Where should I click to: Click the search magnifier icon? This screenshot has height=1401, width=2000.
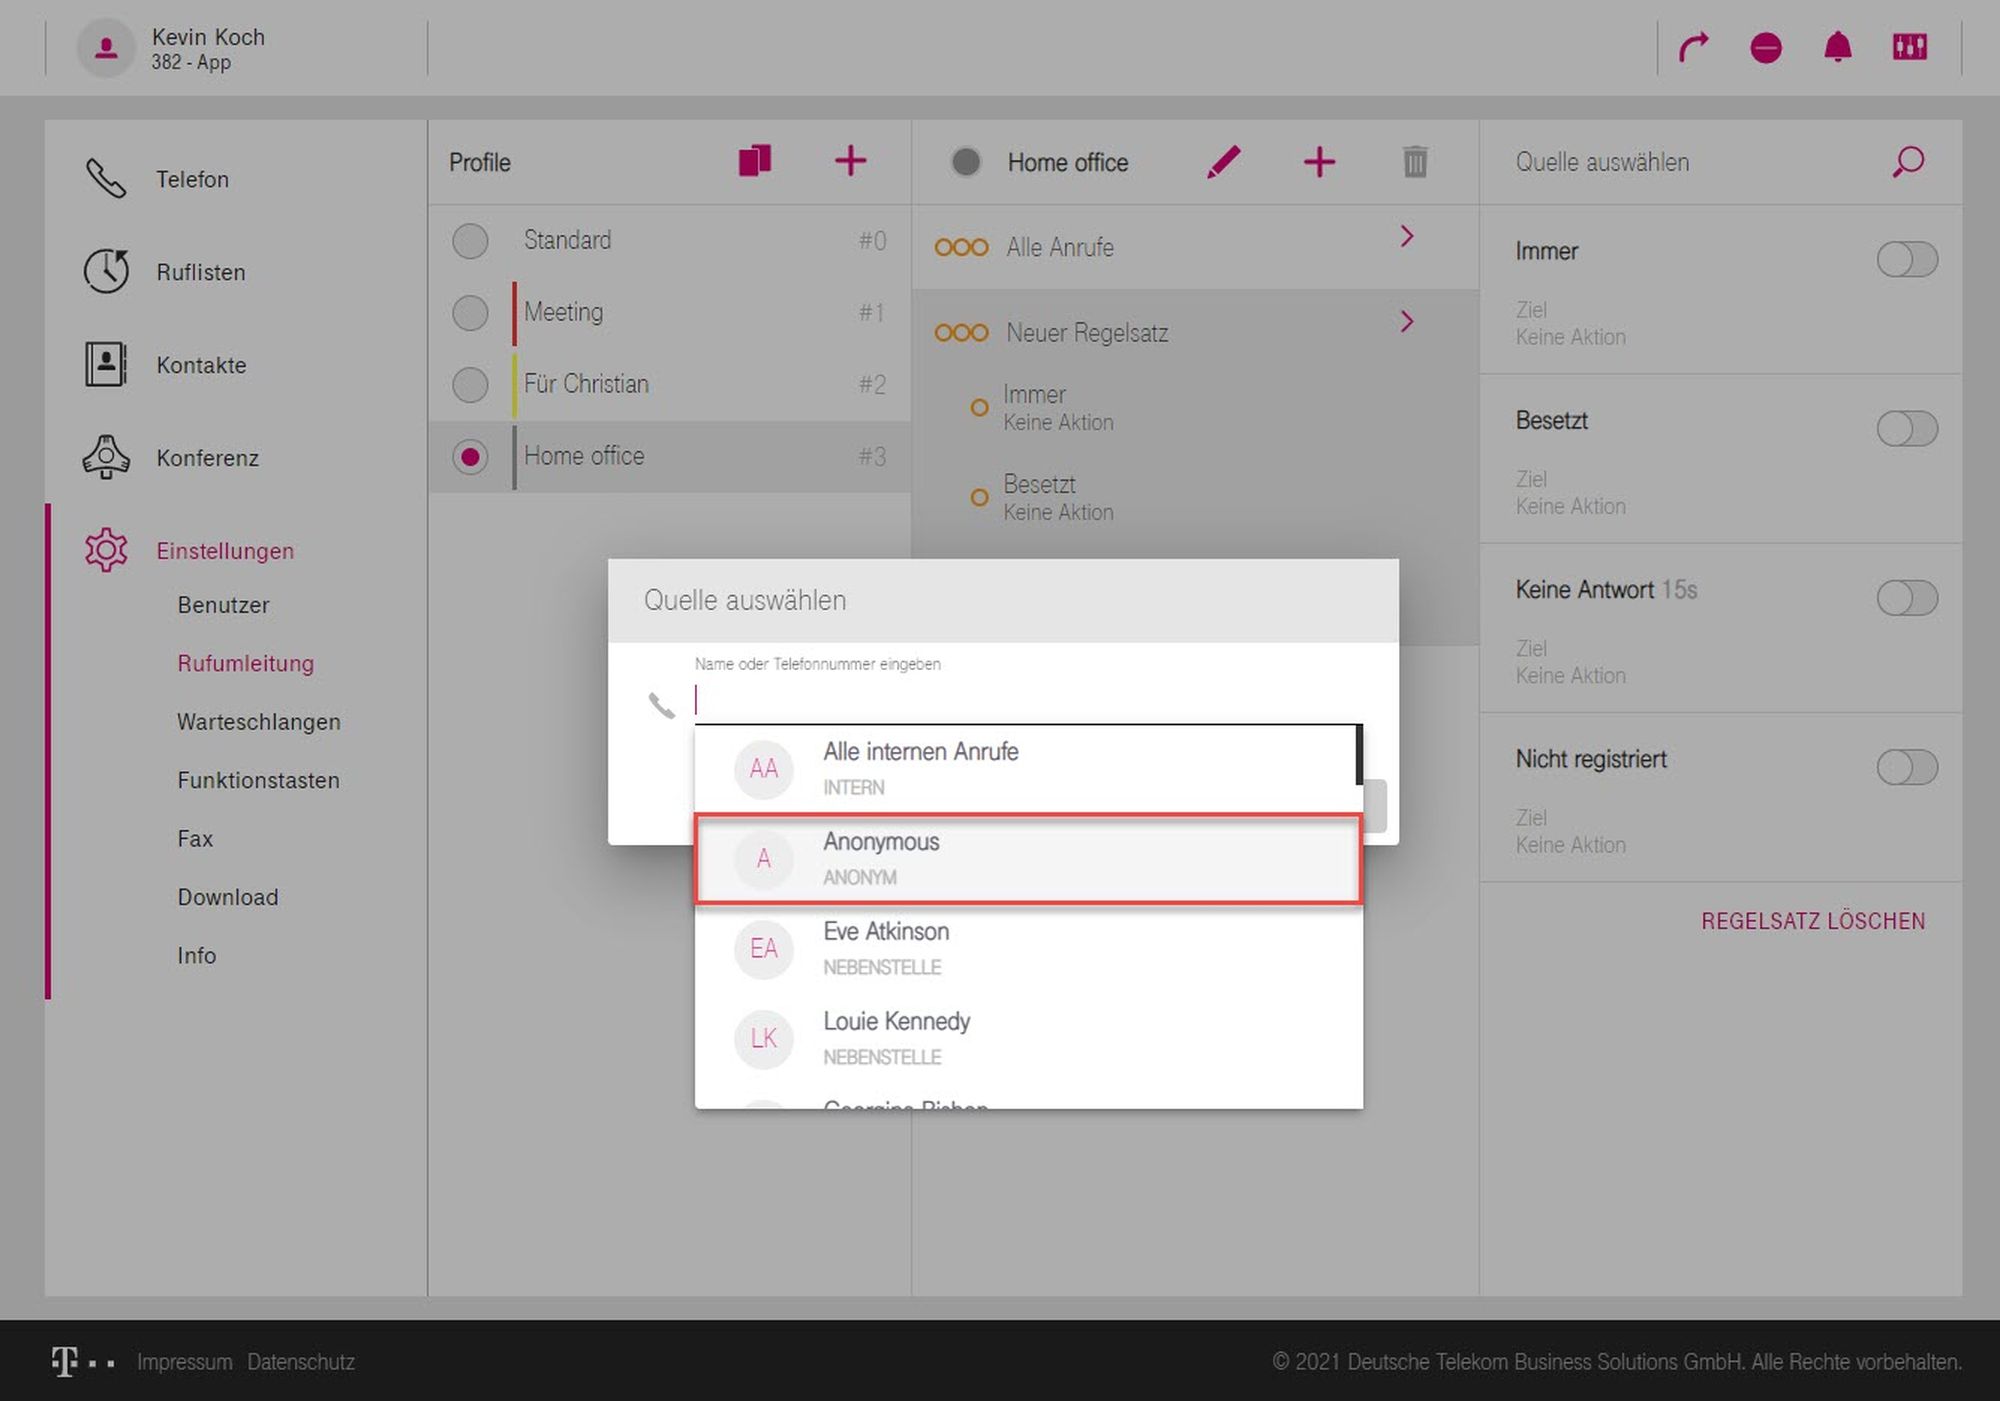click(x=1907, y=162)
